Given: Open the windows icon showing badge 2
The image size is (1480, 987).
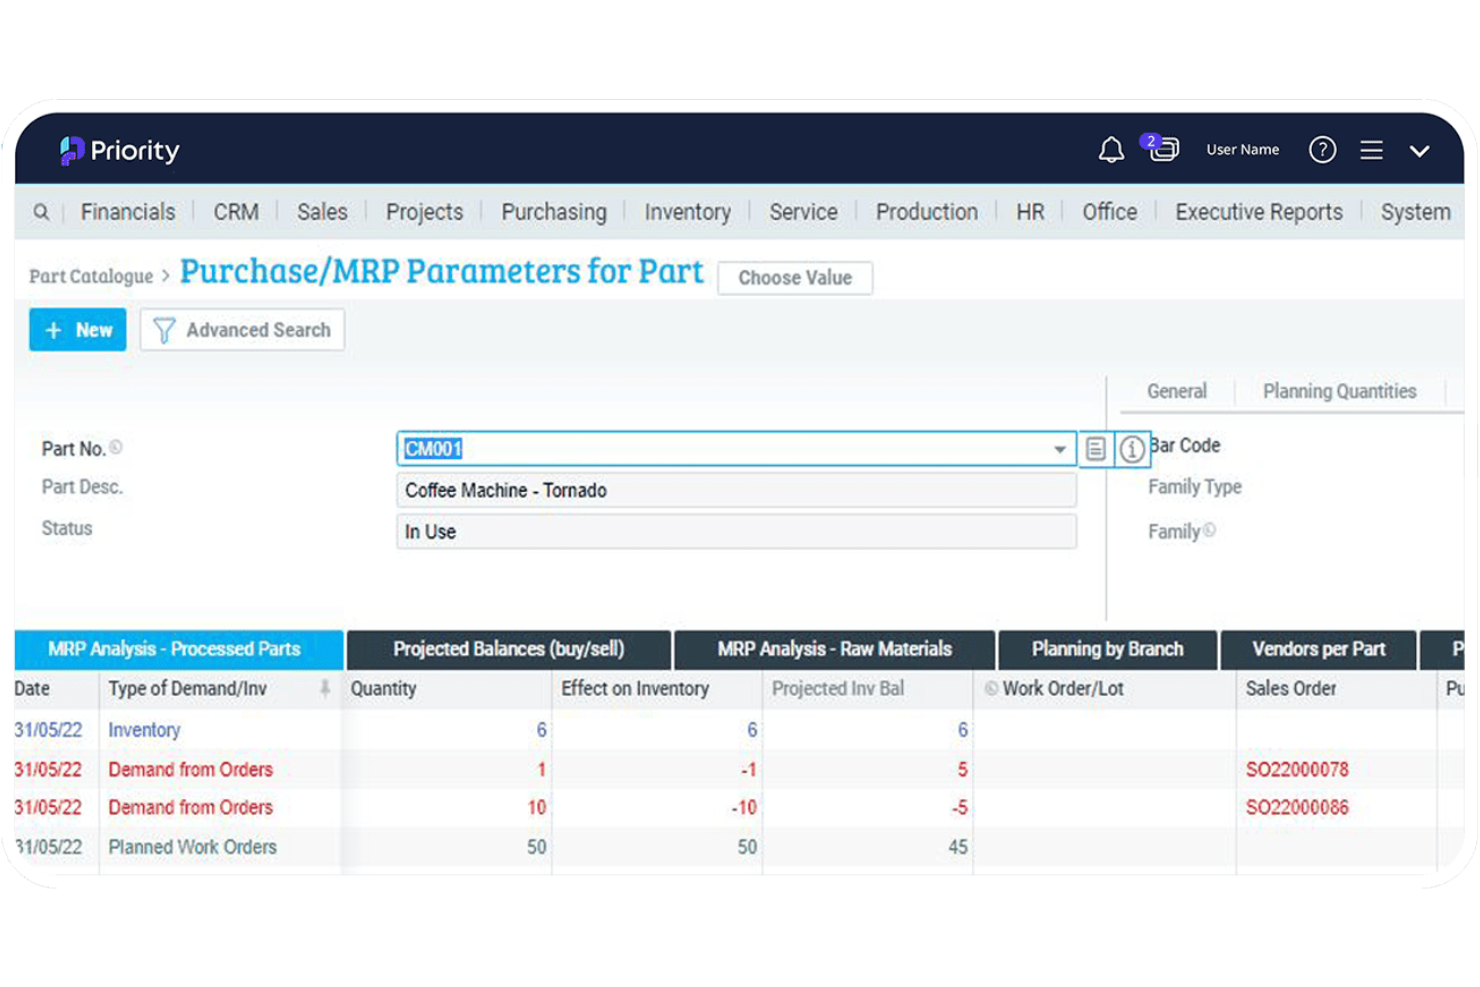Looking at the screenshot, I should 1163,149.
